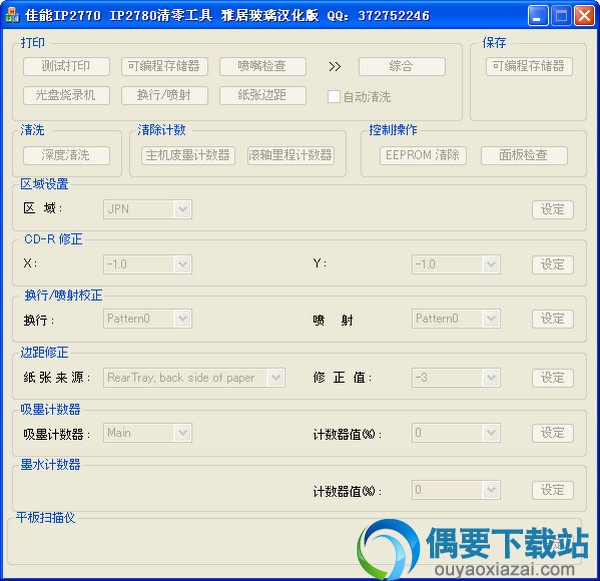Open the 换行 Pattern0 dropdown
Viewport: 600px width, 581px height.
tap(147, 319)
